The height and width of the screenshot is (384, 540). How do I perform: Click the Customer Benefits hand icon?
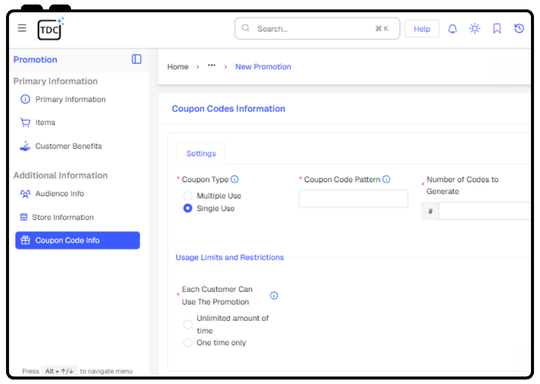tap(25, 146)
